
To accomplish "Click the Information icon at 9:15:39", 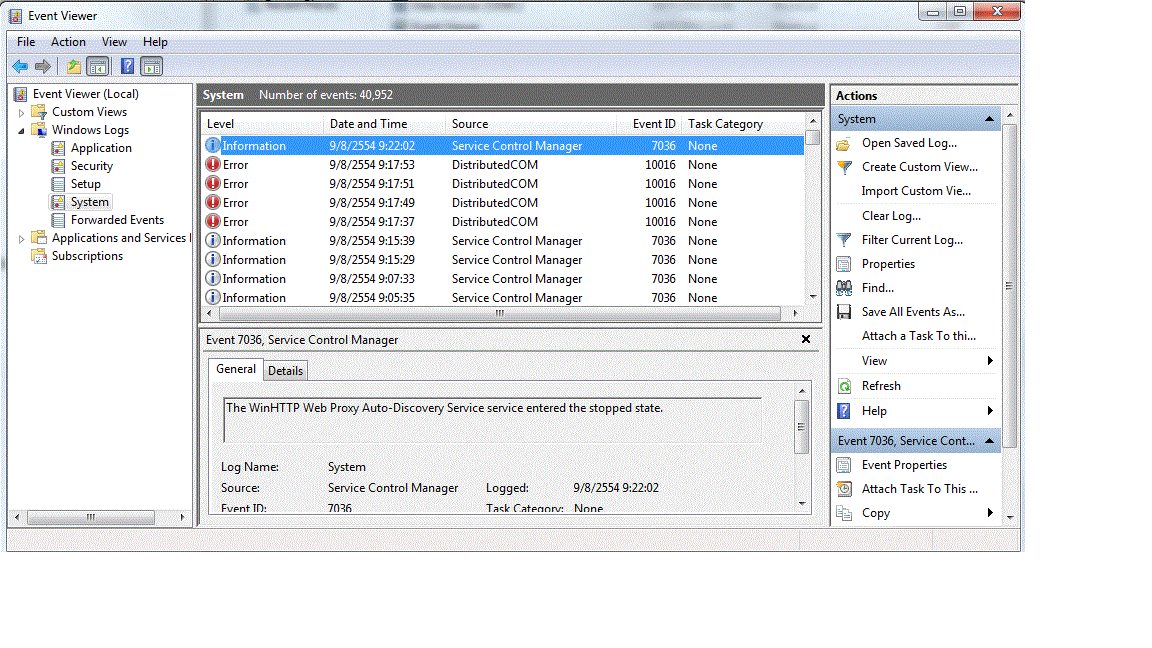I will [213, 241].
